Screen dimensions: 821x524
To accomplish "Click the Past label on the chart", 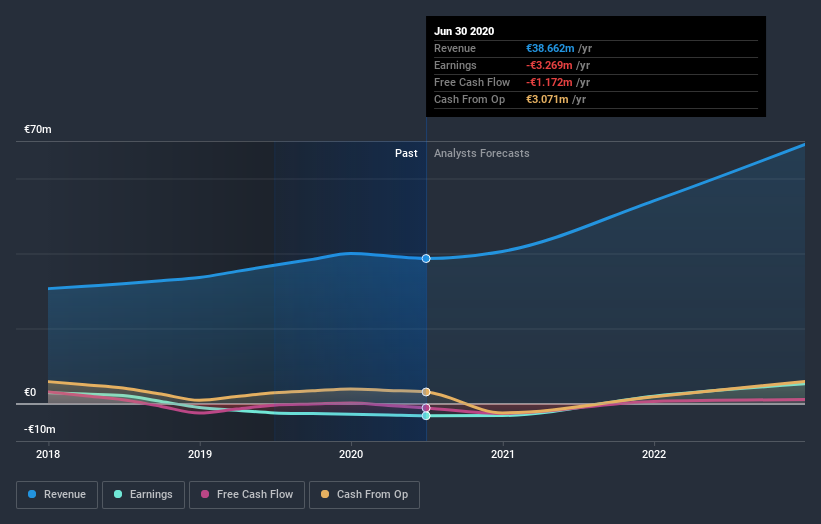I will 406,153.
